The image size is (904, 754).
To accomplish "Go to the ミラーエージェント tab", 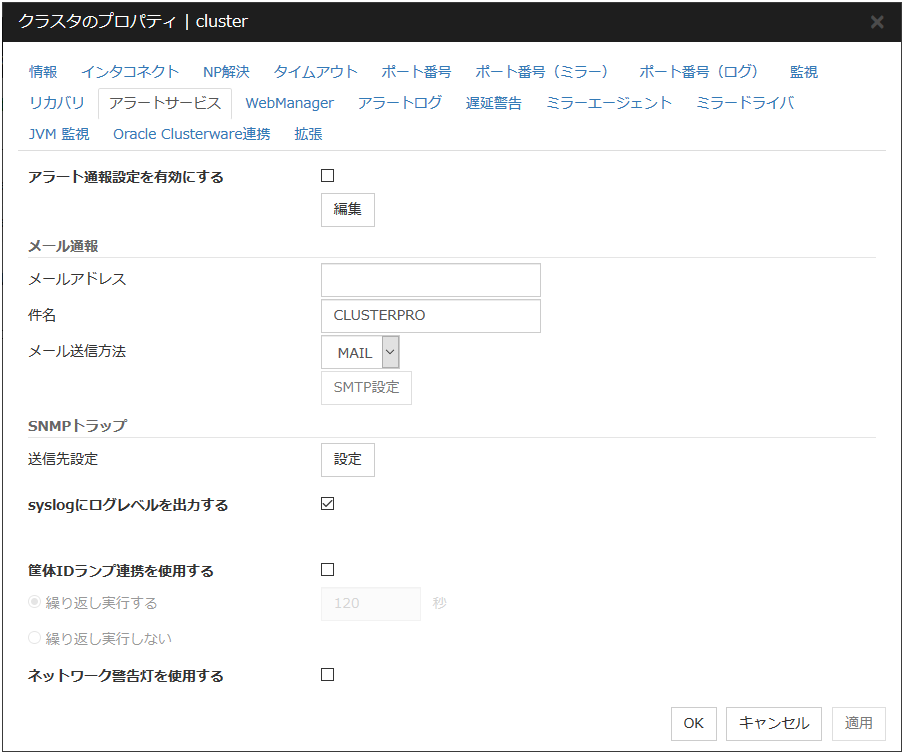I will pyautogui.click(x=609, y=103).
